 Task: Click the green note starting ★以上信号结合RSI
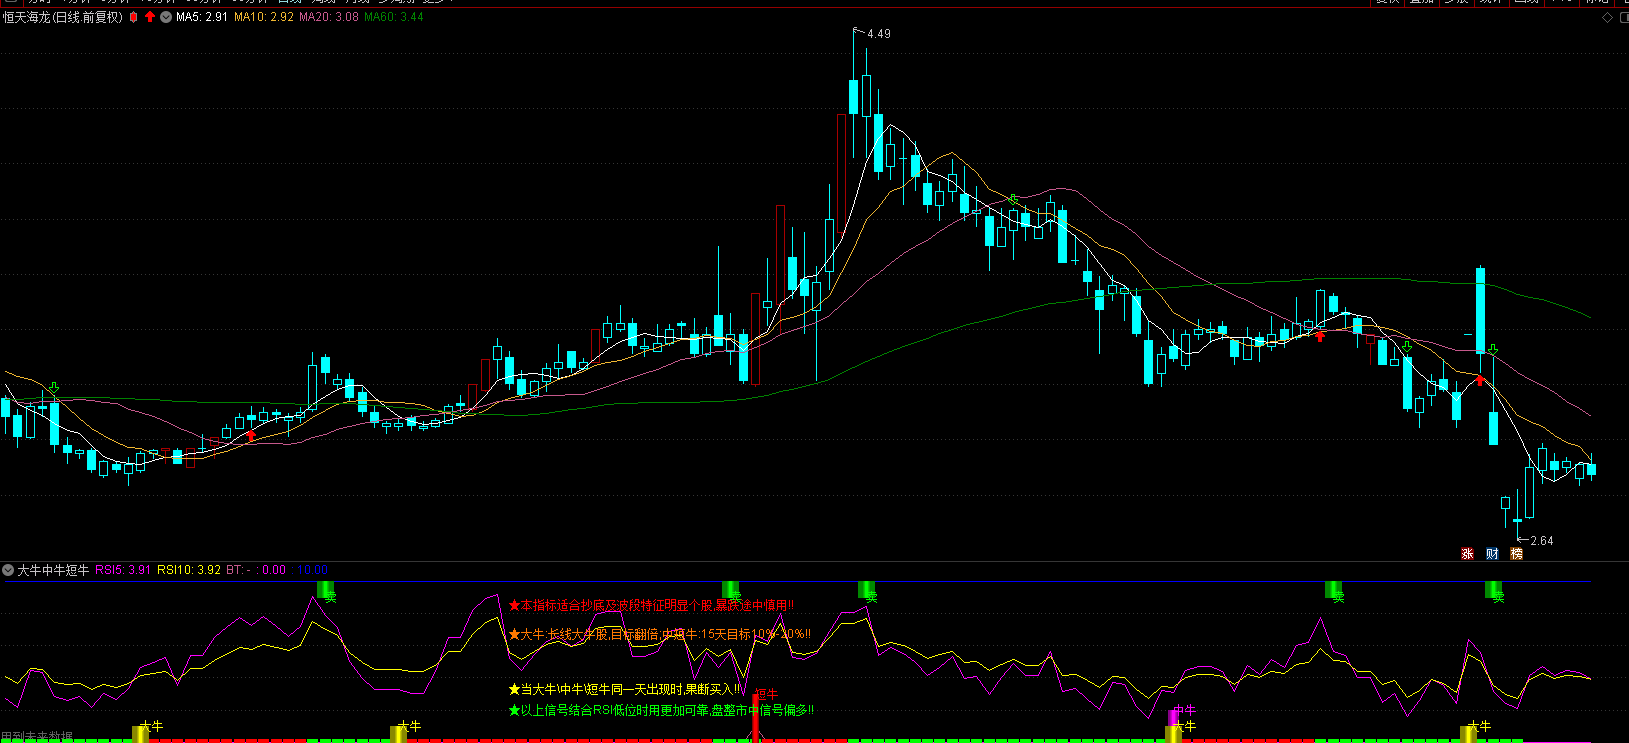point(662,710)
